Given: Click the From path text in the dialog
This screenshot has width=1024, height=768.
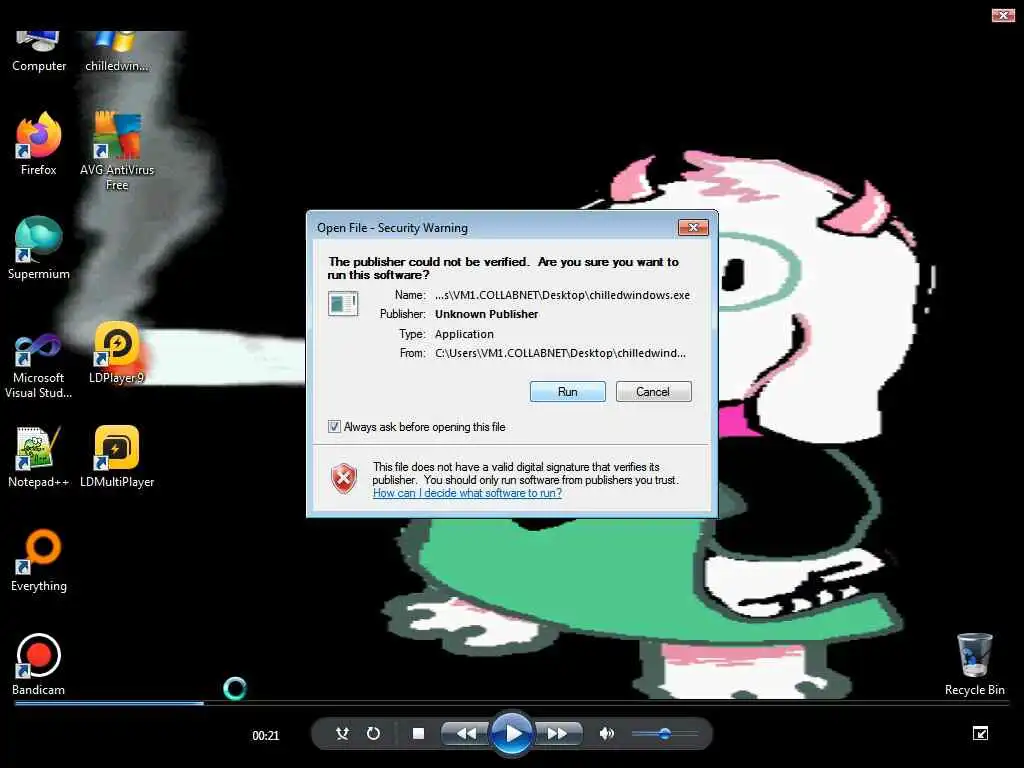Looking at the screenshot, I should coord(560,353).
